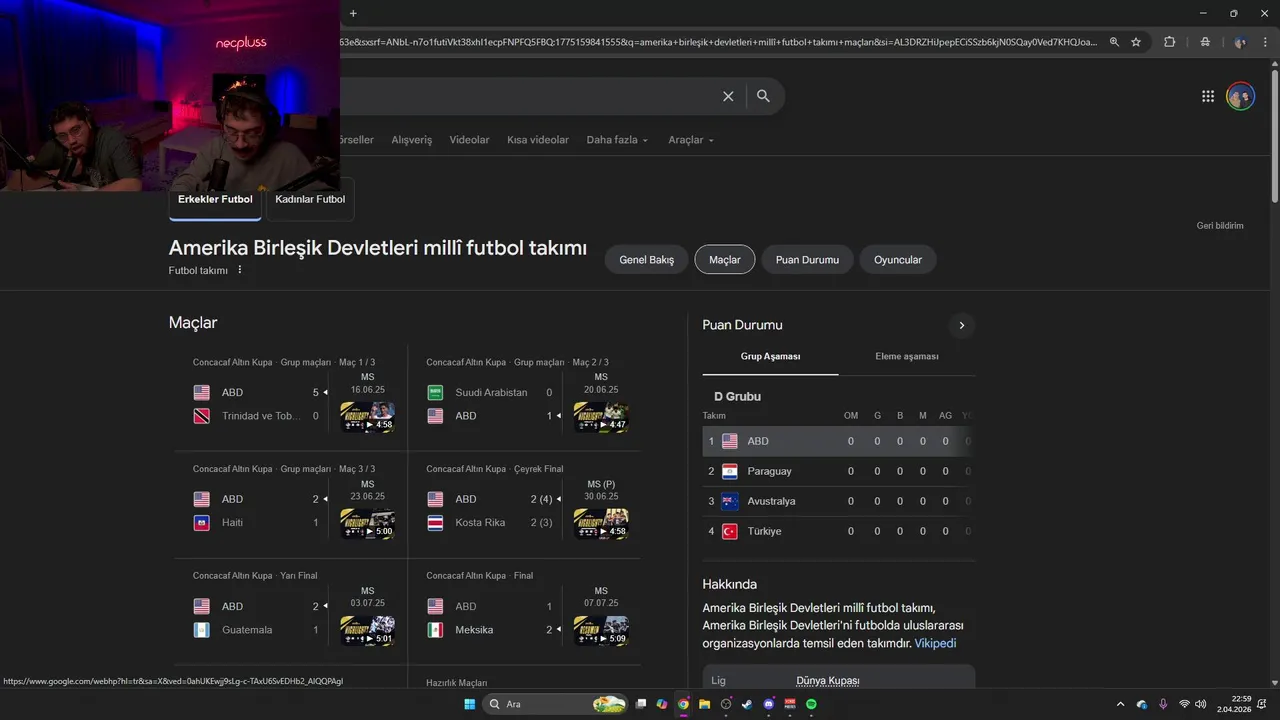Viewport: 1280px width, 720px height.
Task: Bookmark this page with the star icon
Action: point(1136,42)
